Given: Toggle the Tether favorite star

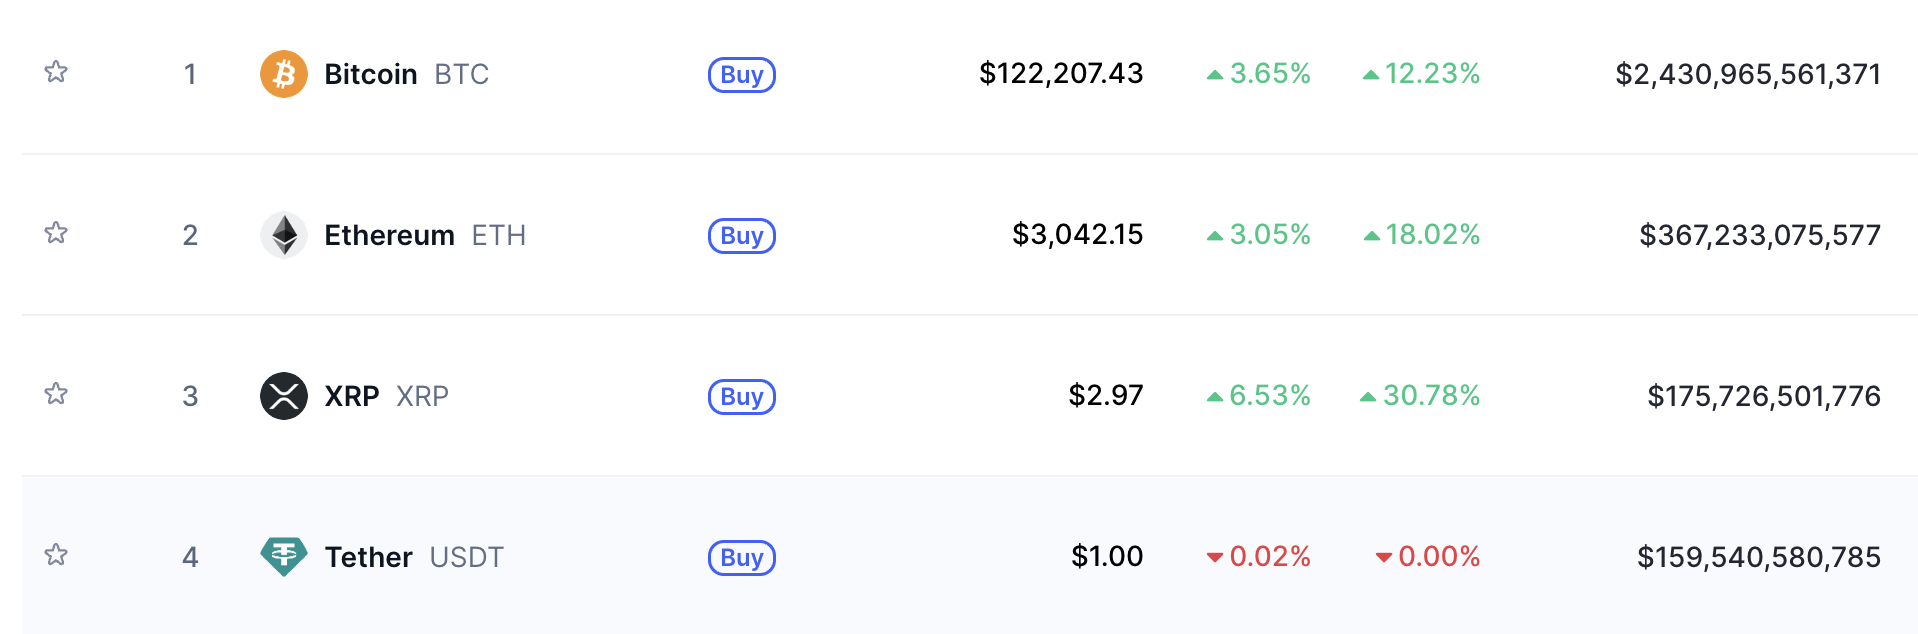Looking at the screenshot, I should point(56,555).
